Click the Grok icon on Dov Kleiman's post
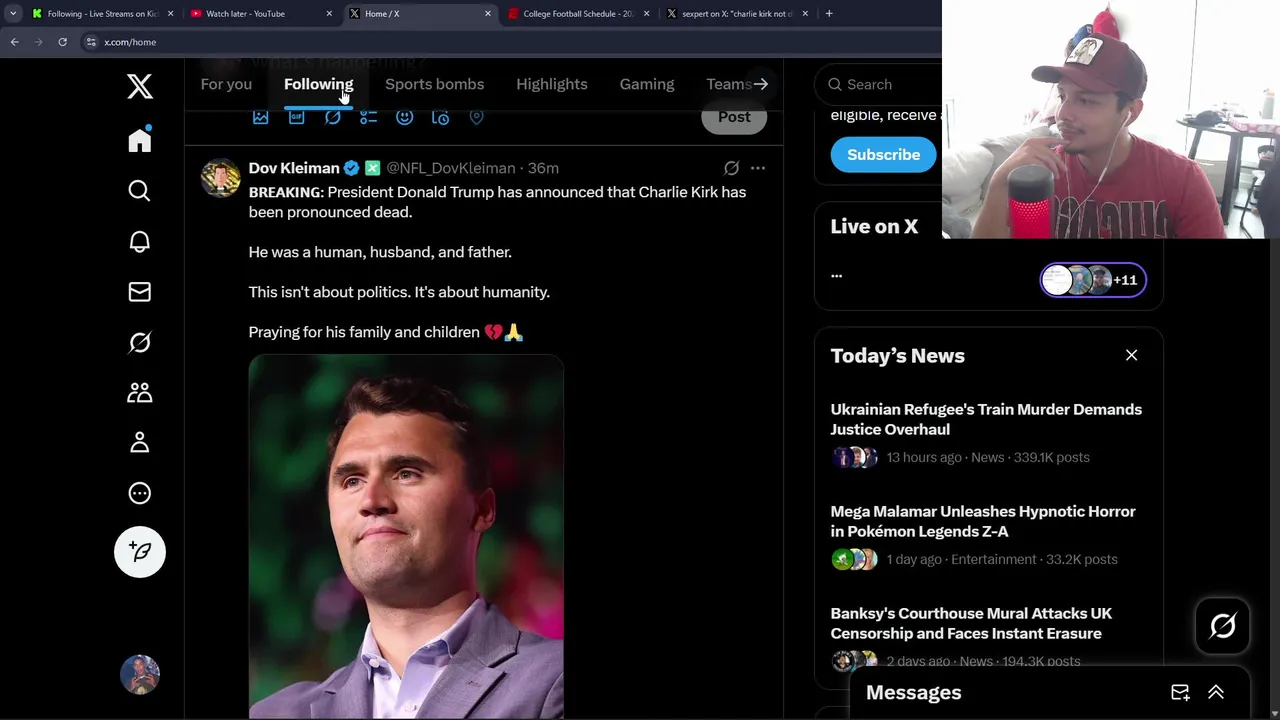The width and height of the screenshot is (1280, 720). pyautogui.click(x=731, y=168)
